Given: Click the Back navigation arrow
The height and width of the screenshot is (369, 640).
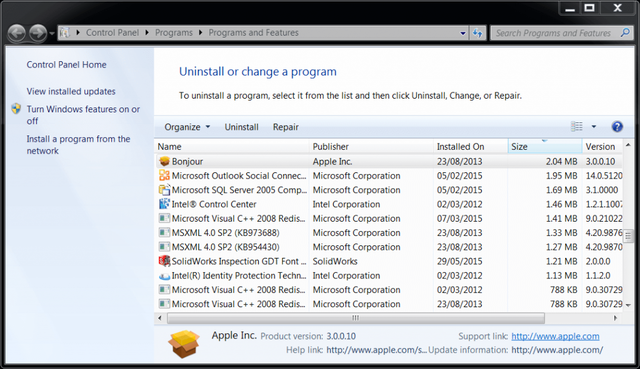Looking at the screenshot, I should click(x=17, y=33).
